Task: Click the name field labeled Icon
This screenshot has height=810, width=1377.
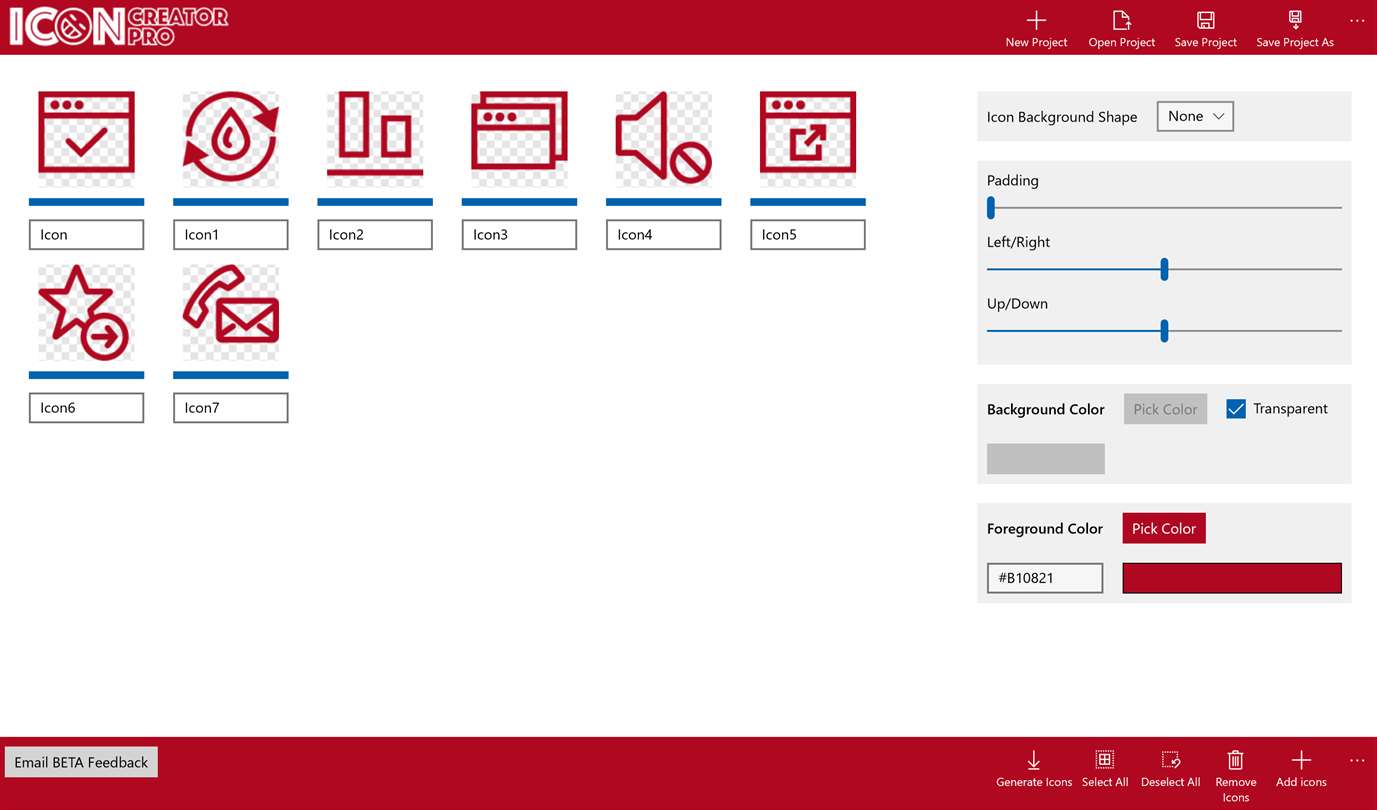Action: [86, 235]
